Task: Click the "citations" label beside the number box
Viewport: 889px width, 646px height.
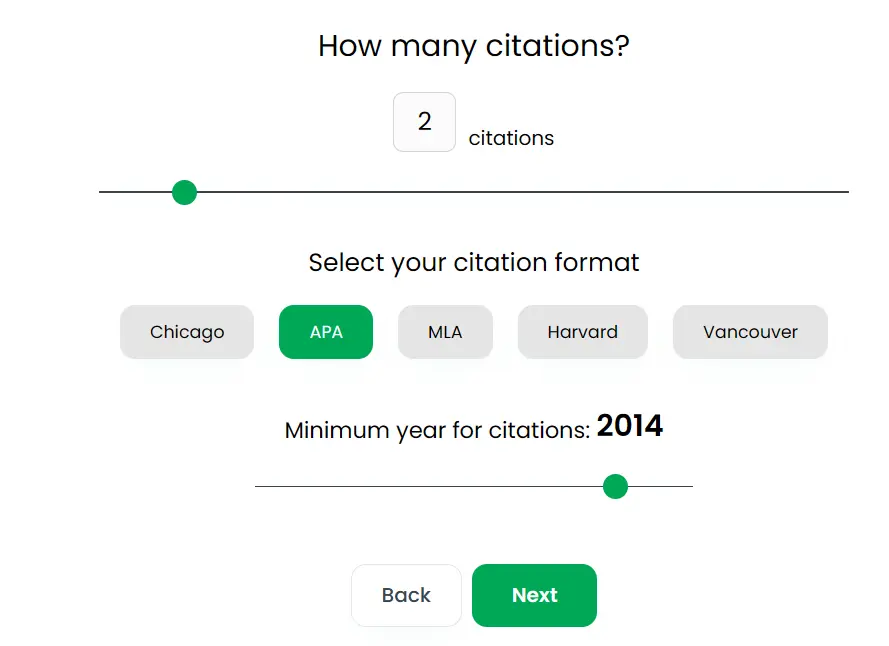Action: [511, 138]
